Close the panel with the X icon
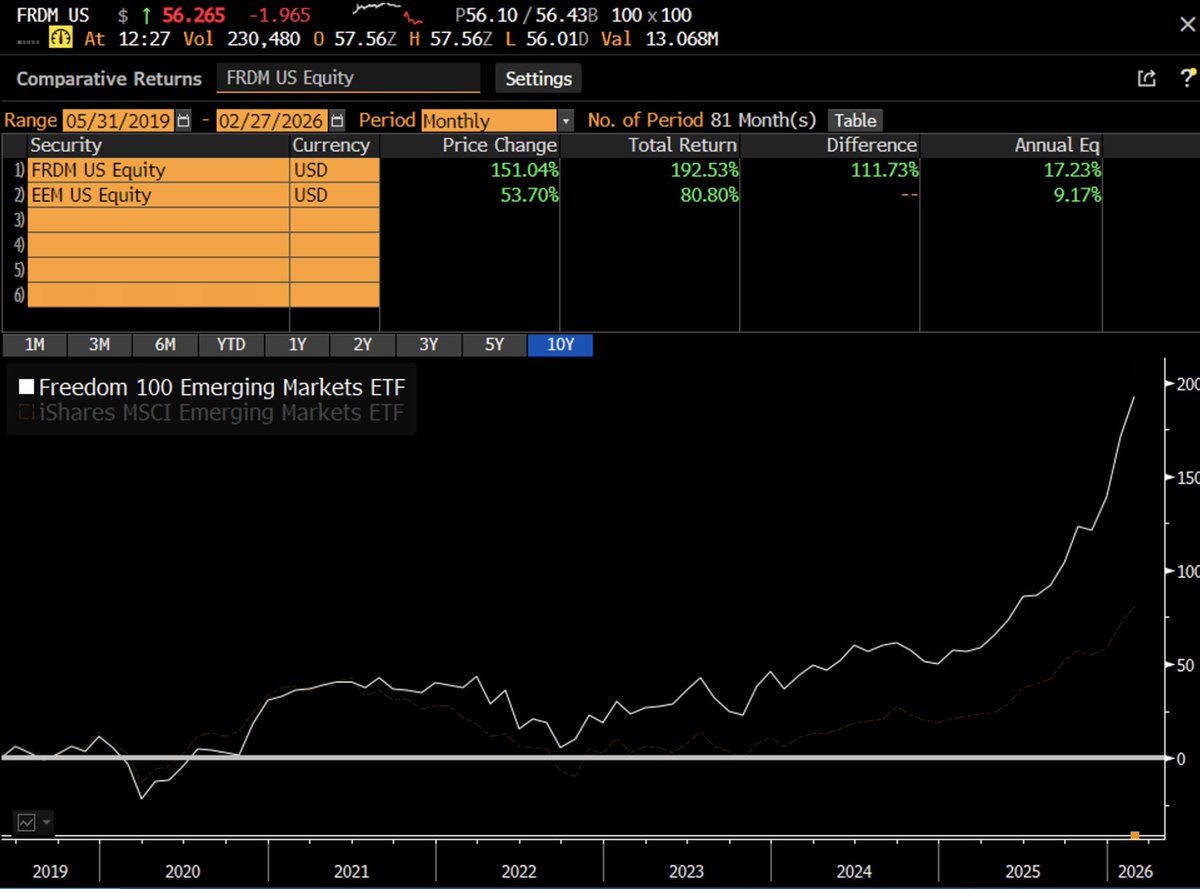 pos(1186,24)
